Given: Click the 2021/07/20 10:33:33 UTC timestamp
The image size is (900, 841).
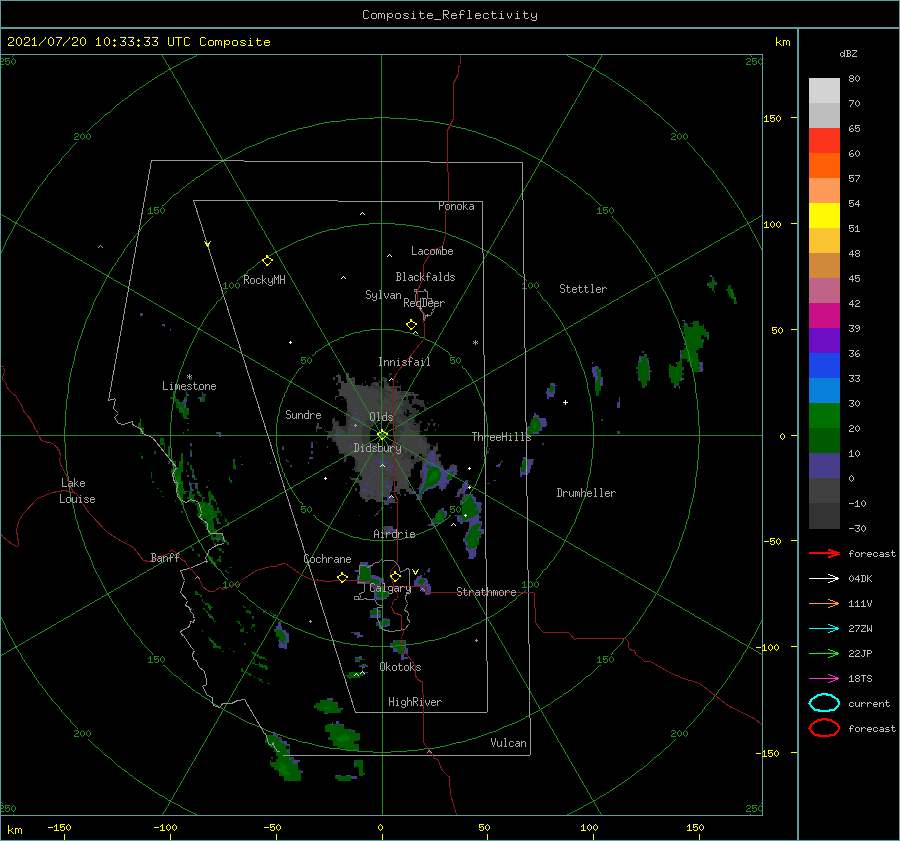Looking at the screenshot, I should pyautogui.click(x=138, y=42).
